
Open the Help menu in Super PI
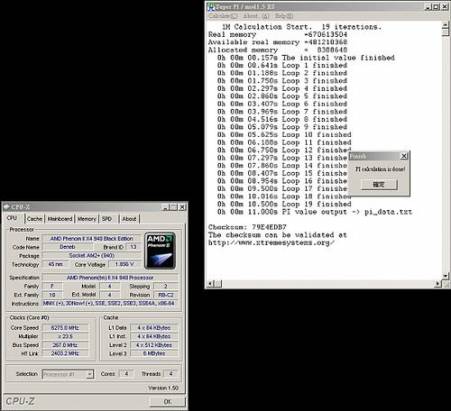[284, 16]
